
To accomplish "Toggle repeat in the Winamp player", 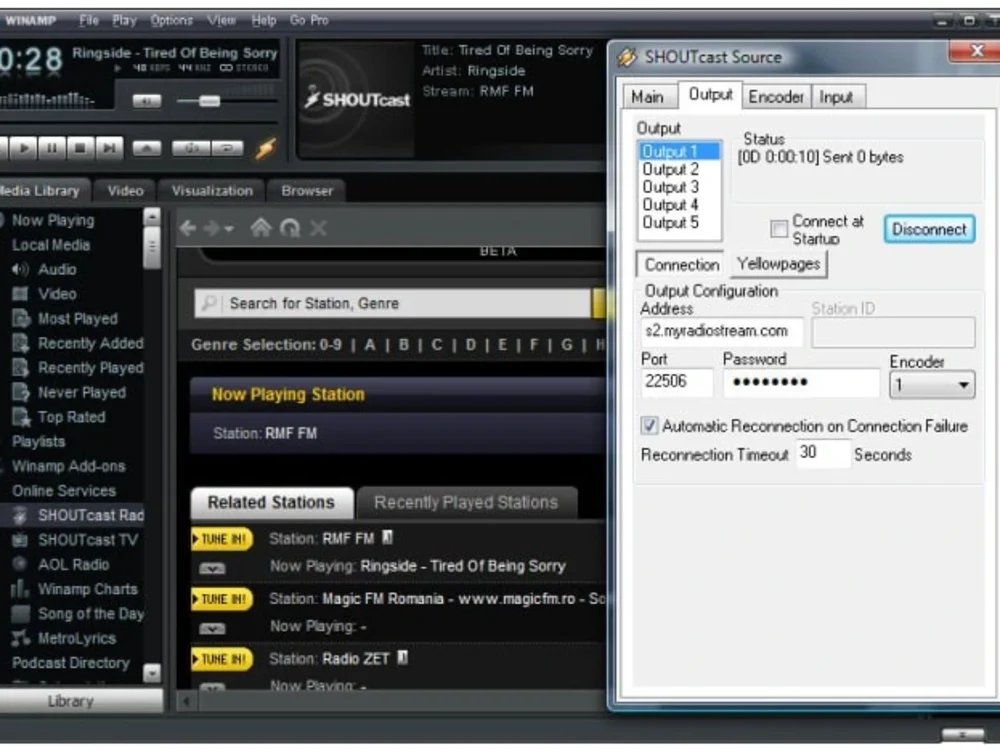I will (227, 148).
